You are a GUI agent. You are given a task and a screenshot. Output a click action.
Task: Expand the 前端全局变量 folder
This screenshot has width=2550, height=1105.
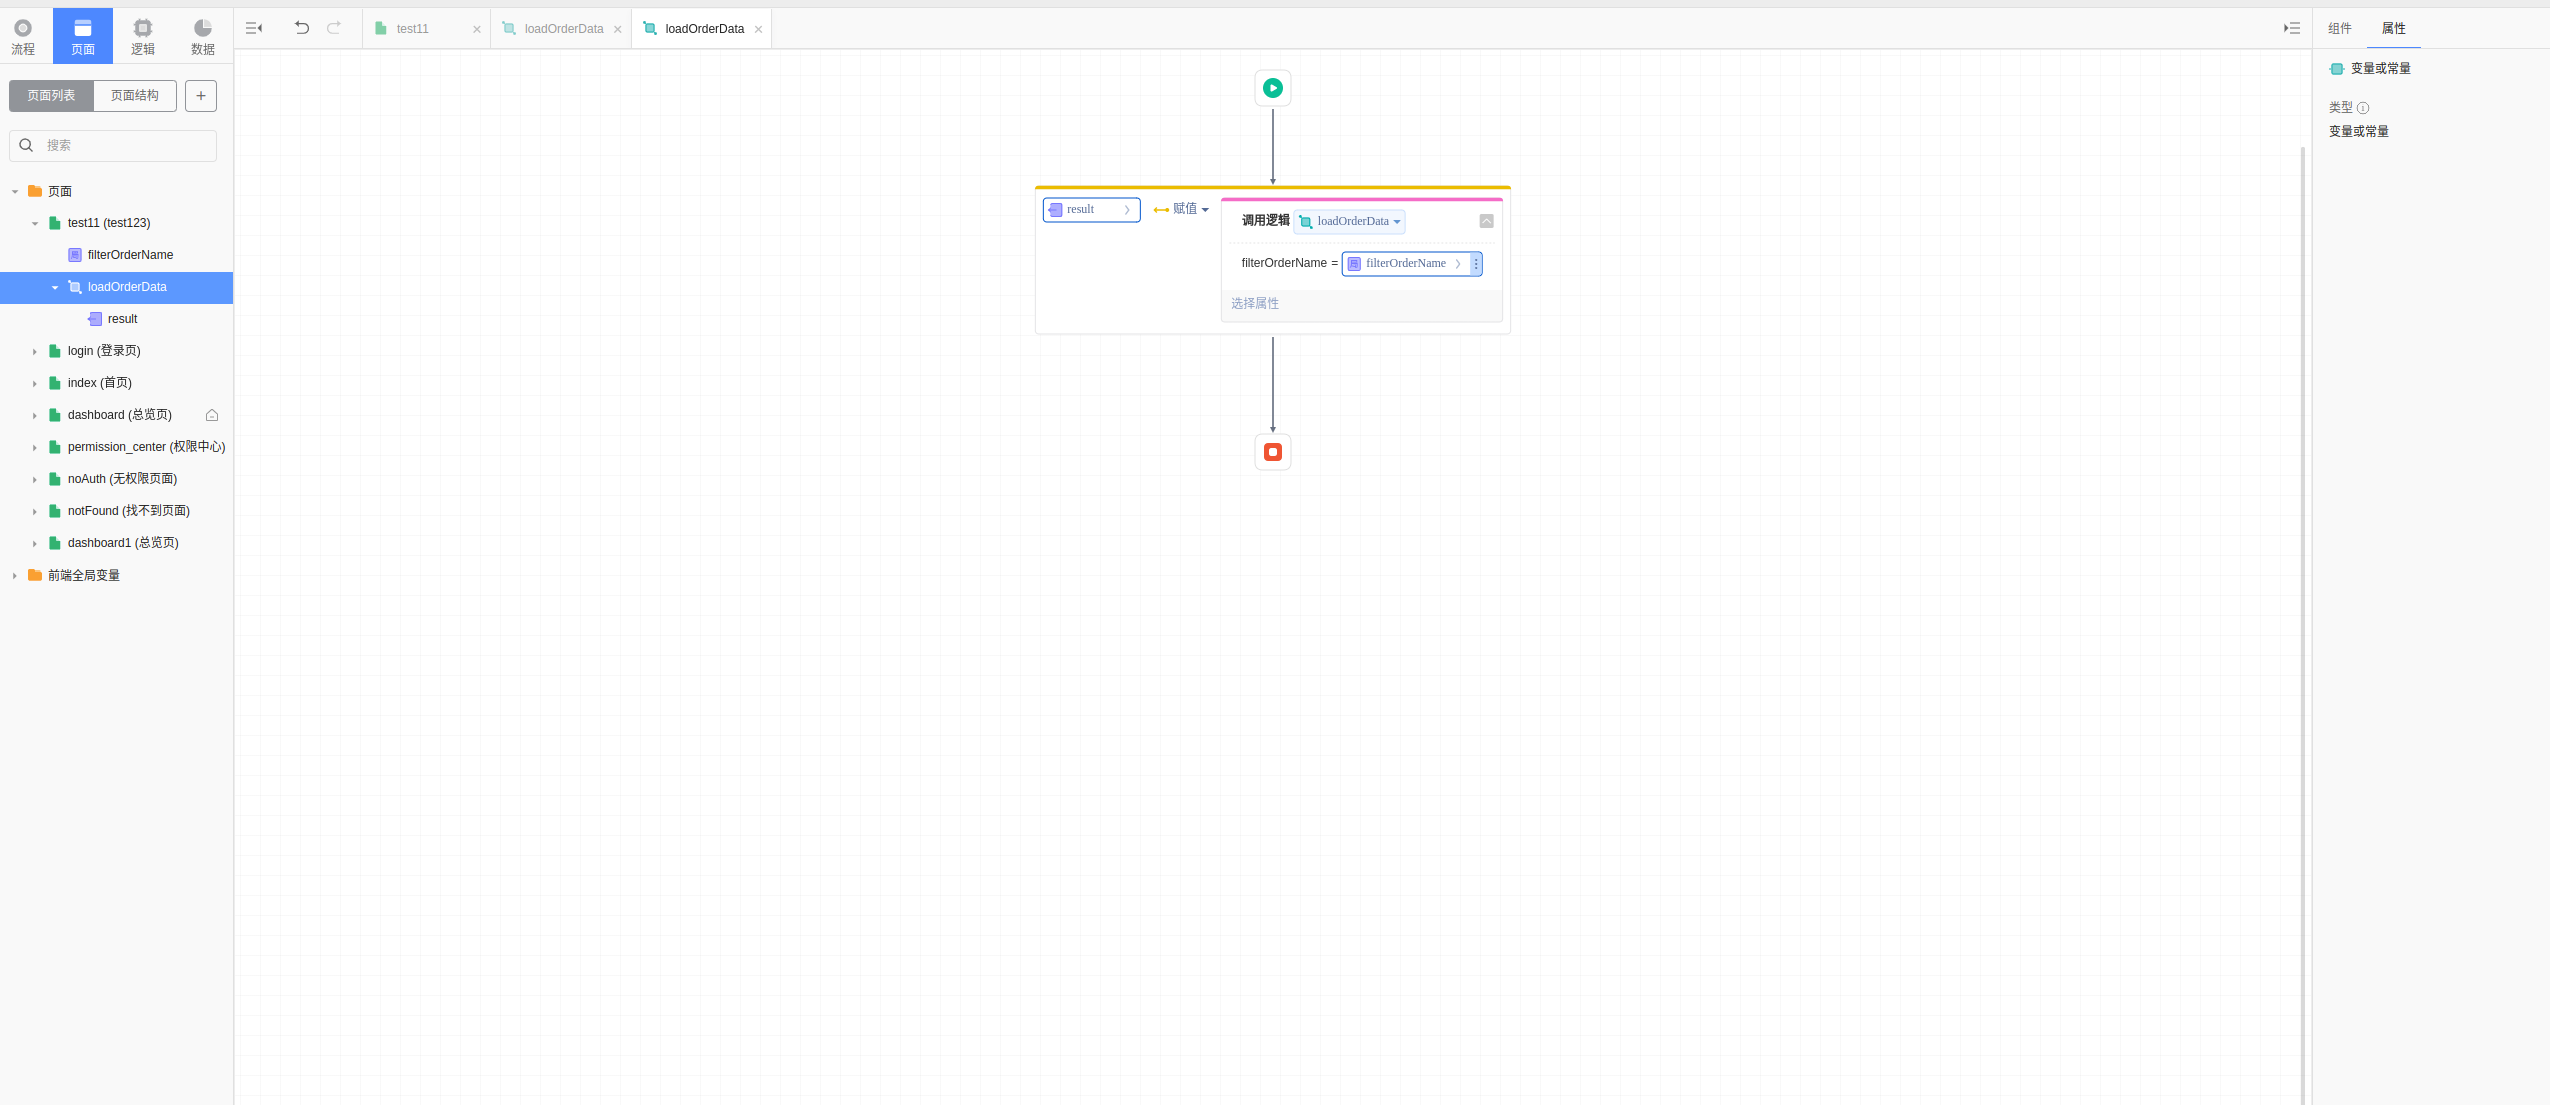[15, 575]
